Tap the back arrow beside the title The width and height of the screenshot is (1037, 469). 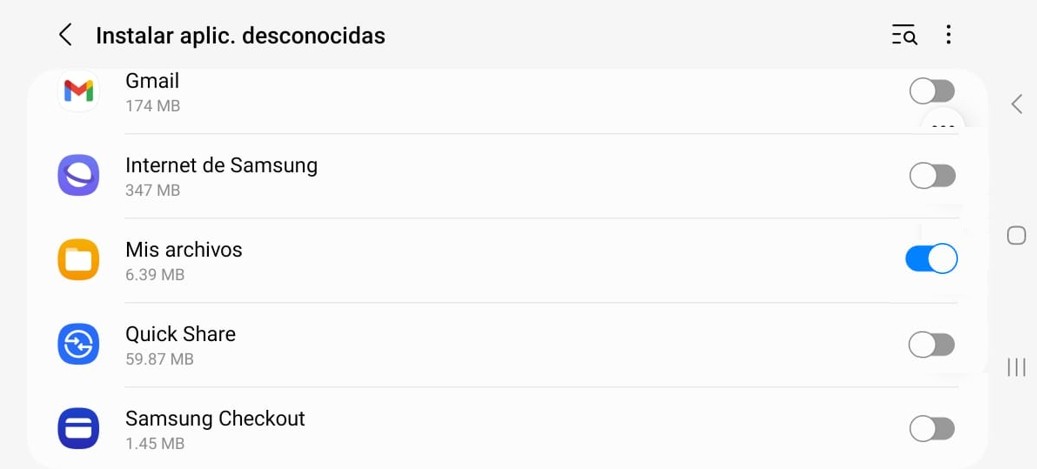click(x=65, y=35)
